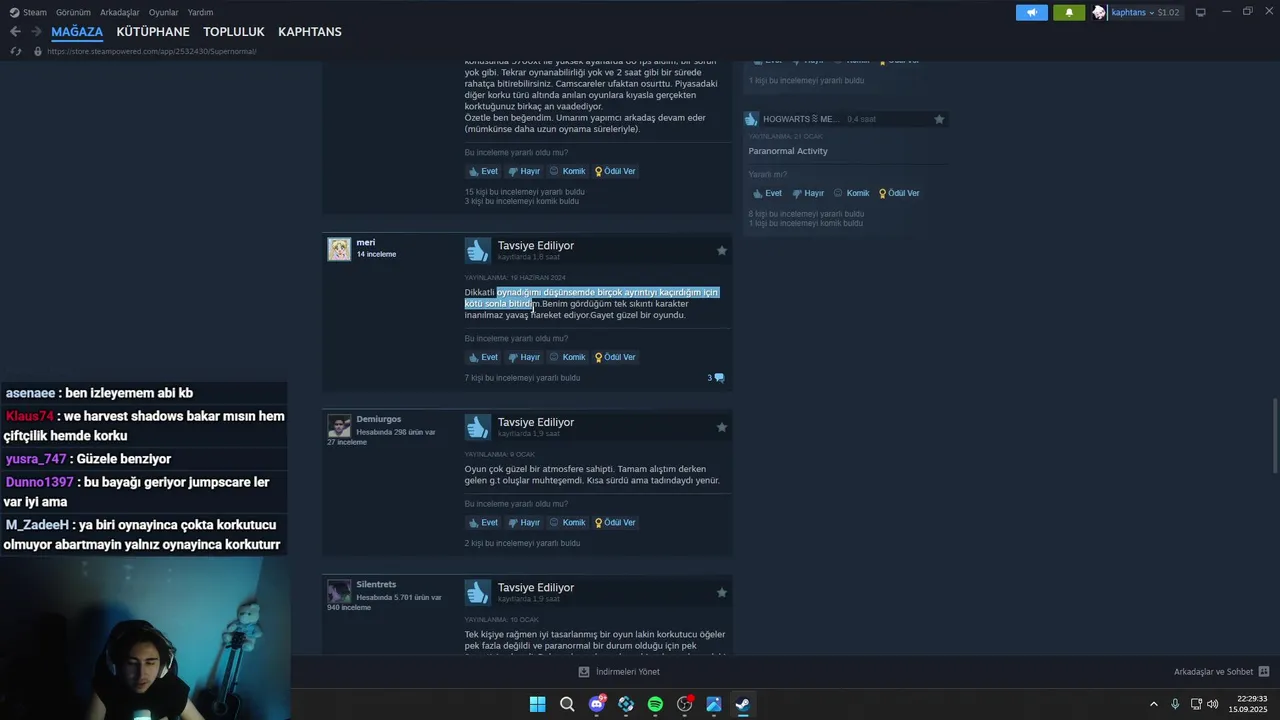Reload the store page
This screenshot has height=720, width=1280.
16,51
